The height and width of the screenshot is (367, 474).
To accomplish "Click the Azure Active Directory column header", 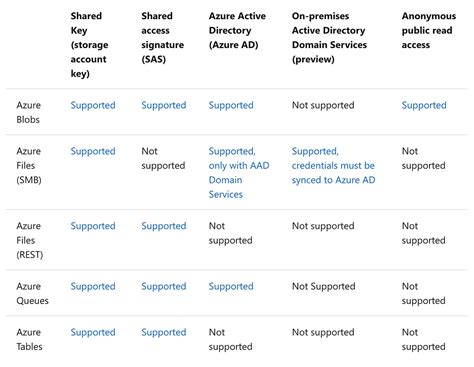I will [x=237, y=30].
